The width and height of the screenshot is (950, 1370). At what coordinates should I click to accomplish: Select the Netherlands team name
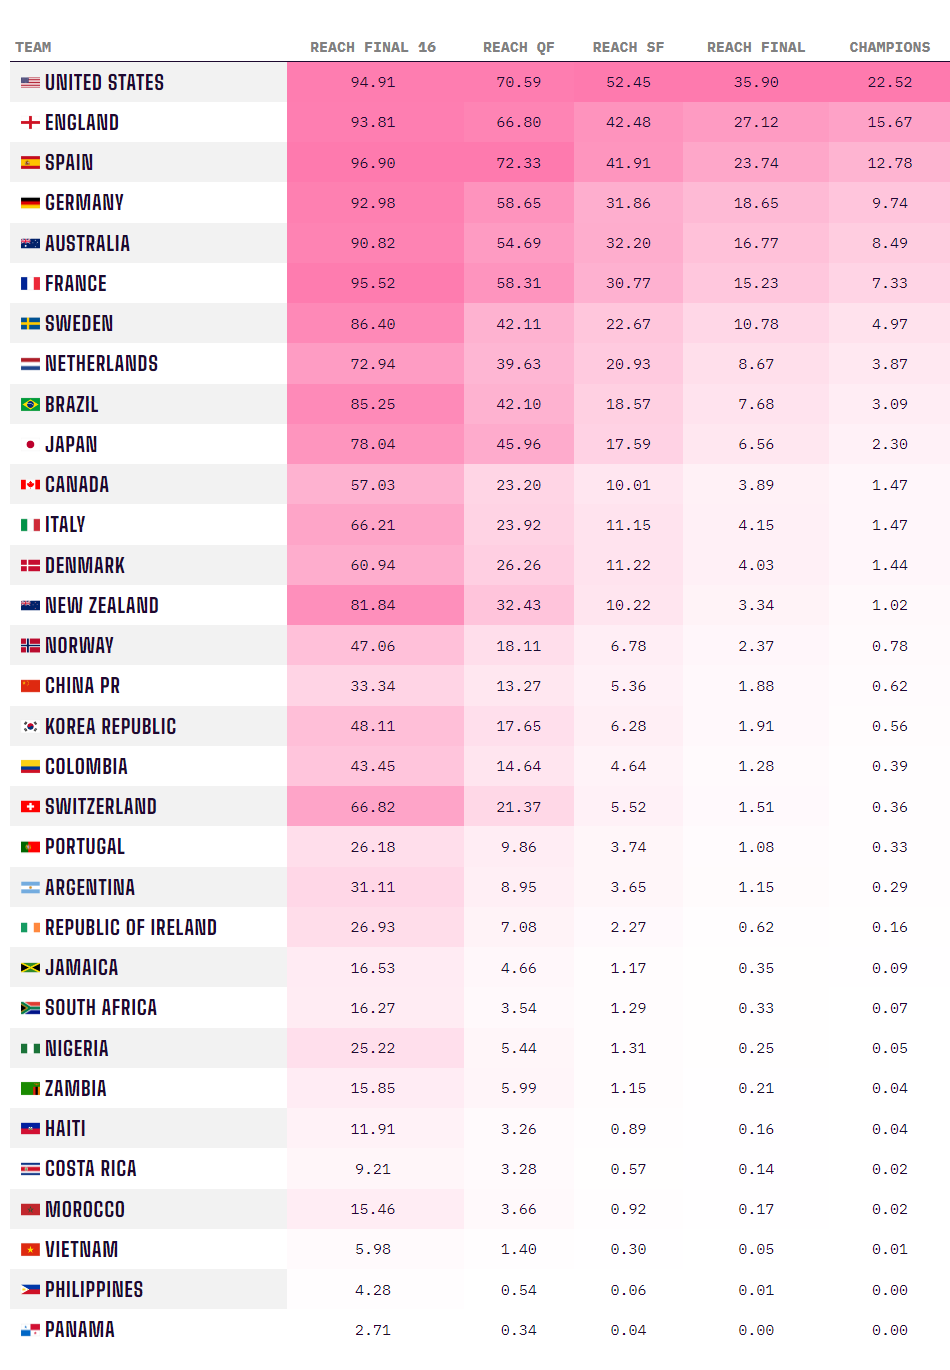pyautogui.click(x=101, y=364)
